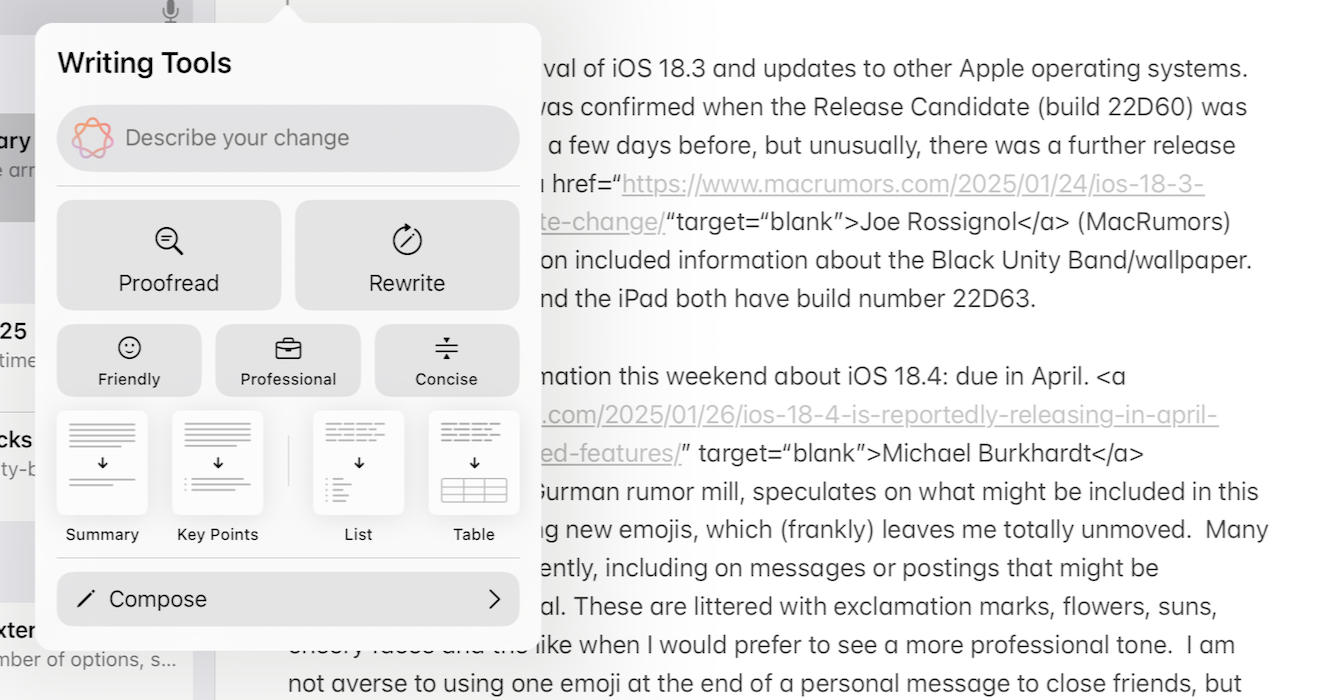The image size is (1342, 700).
Task: Click the Compose pencil icon
Action: pos(86,599)
